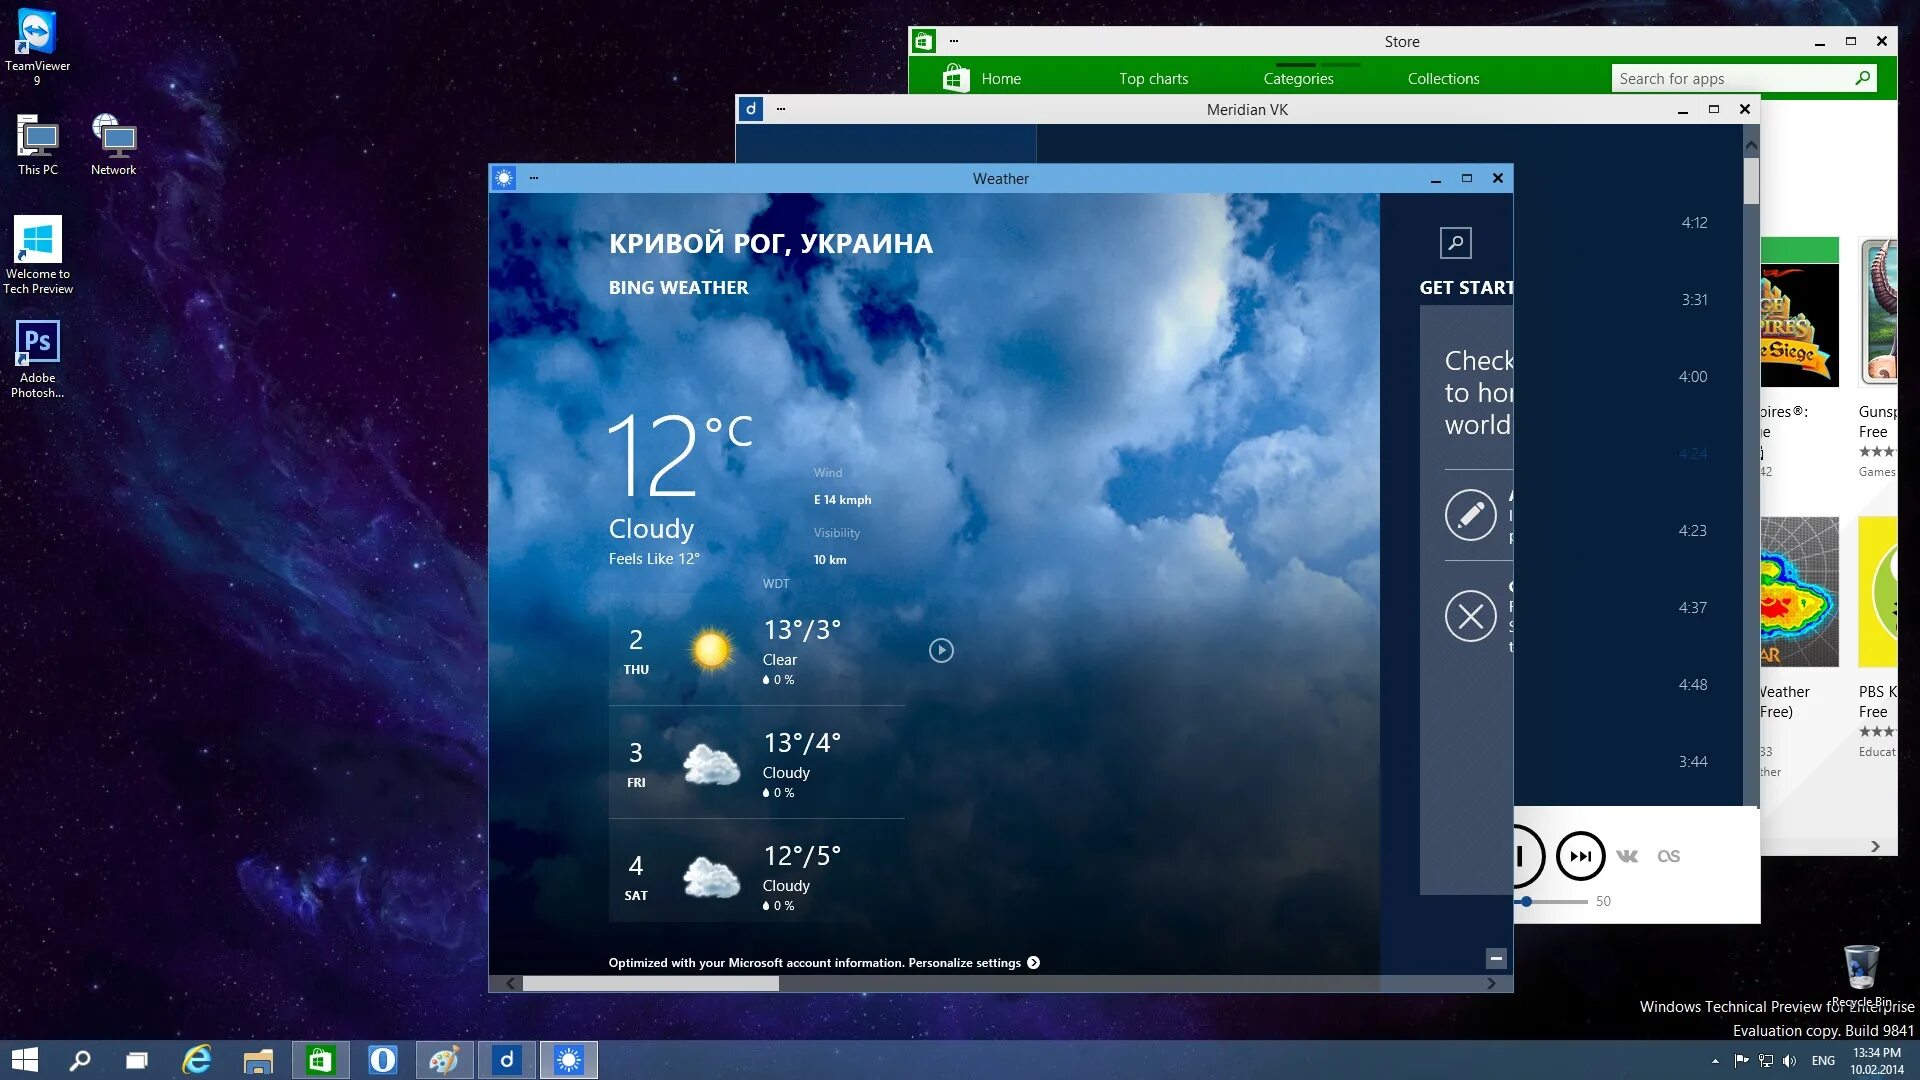Toggle Last.fm scrobbling icon in player
1920x1080 pixels.
tap(1668, 856)
